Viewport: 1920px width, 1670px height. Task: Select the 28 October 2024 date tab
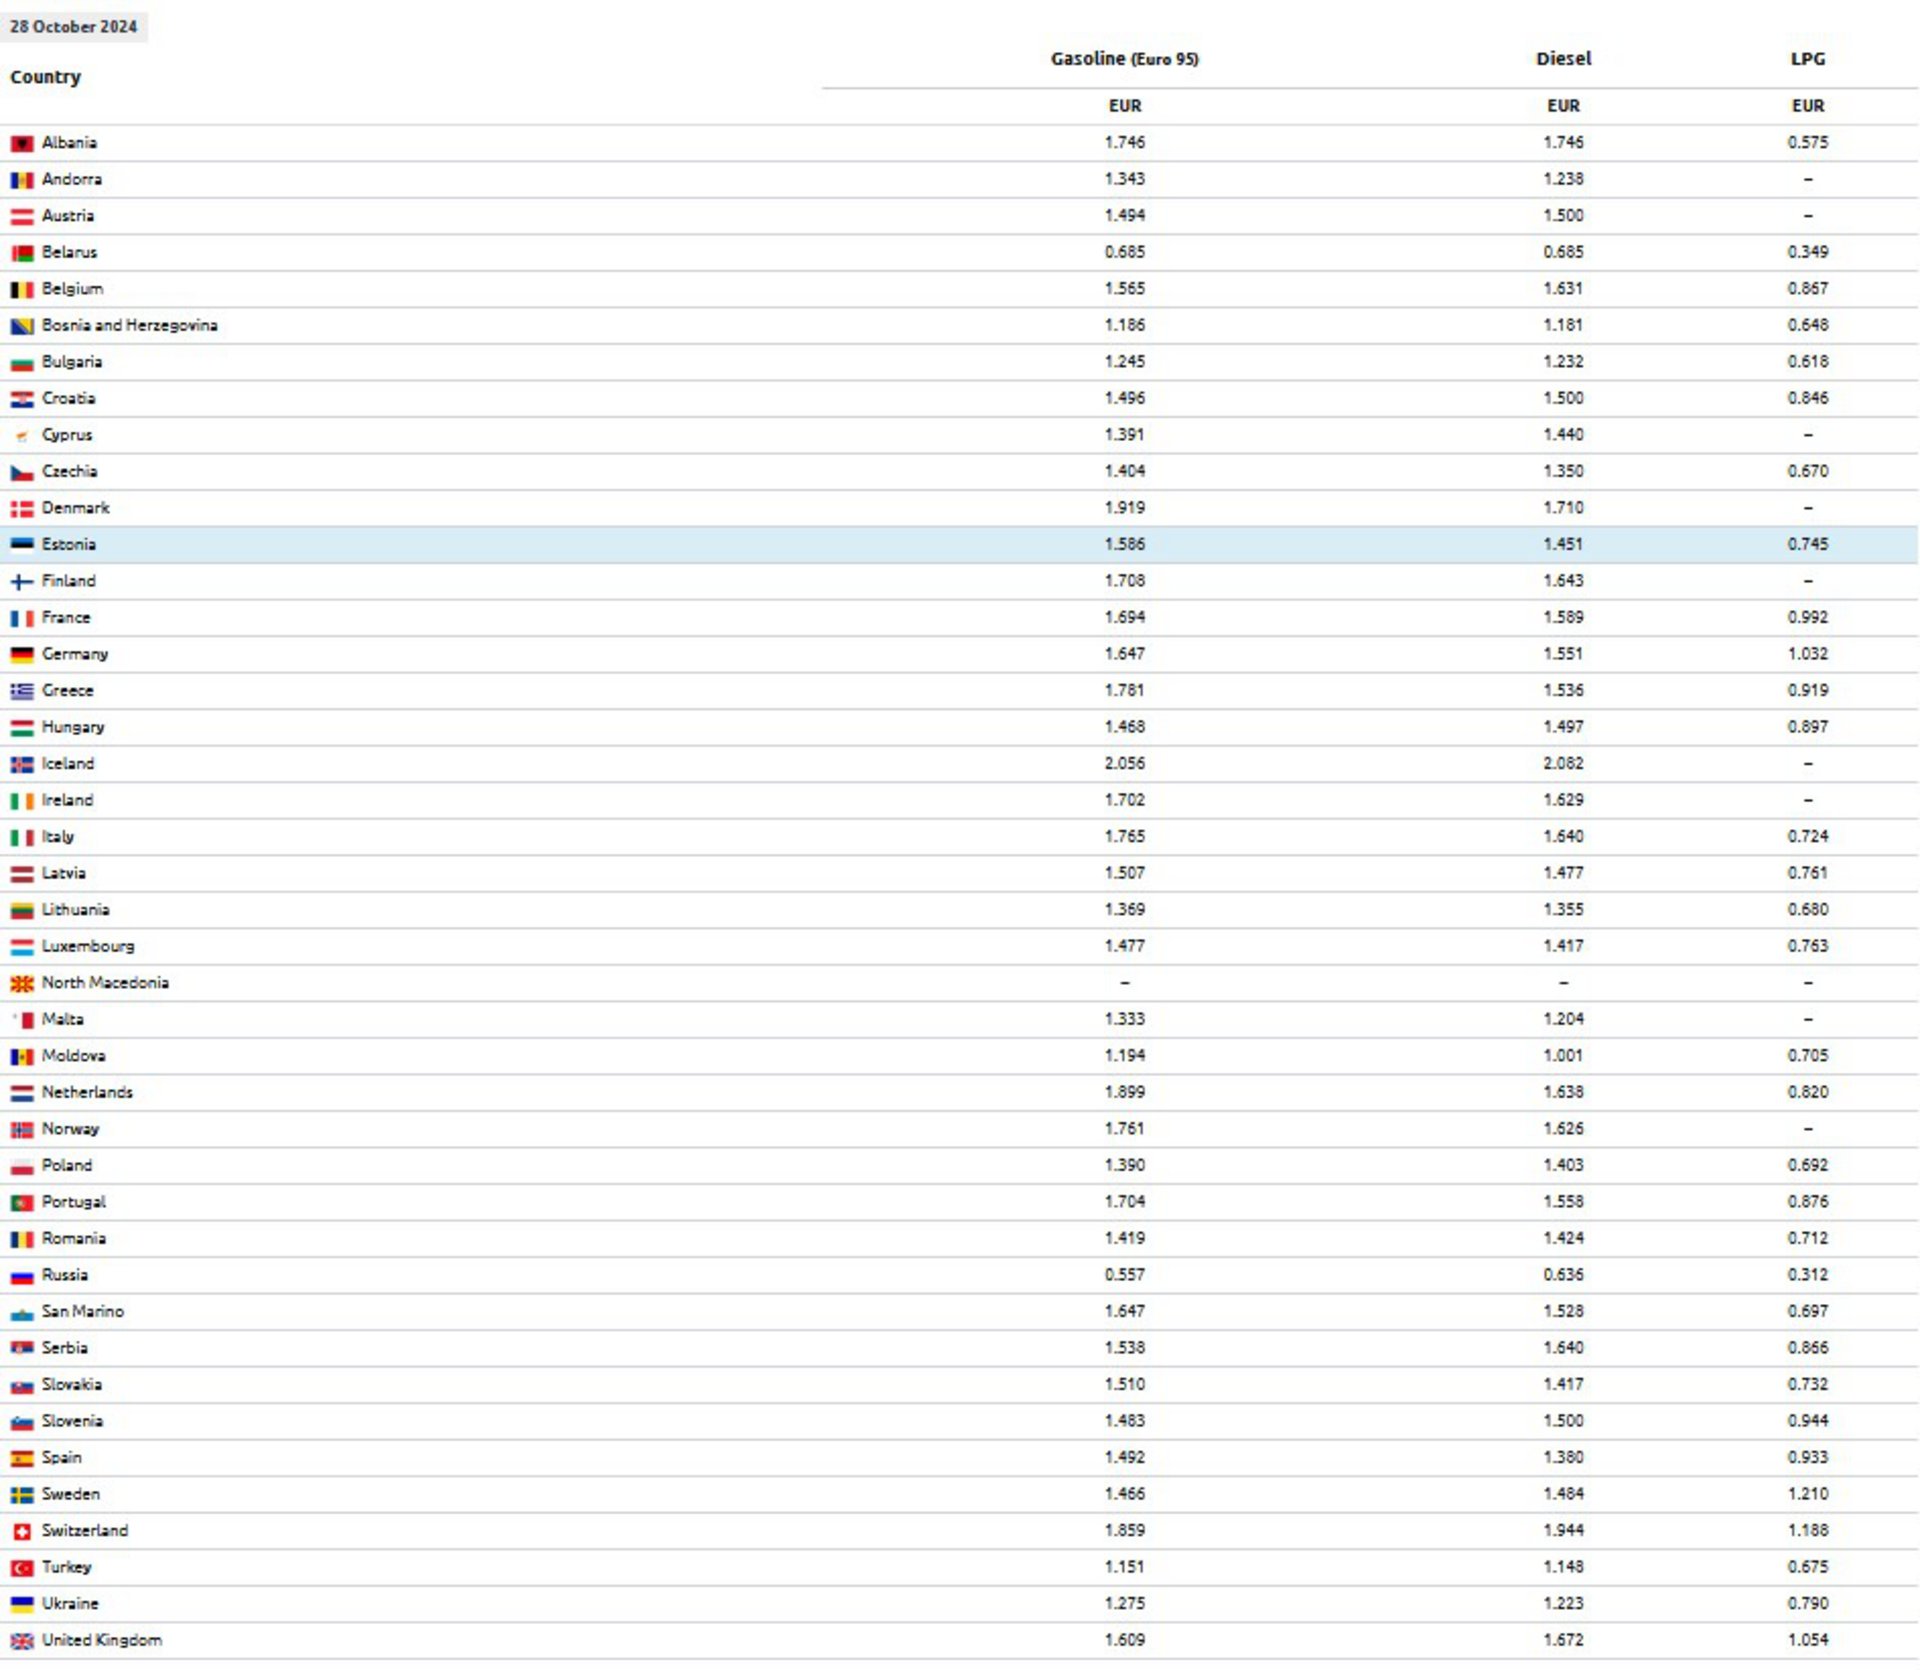click(x=74, y=27)
